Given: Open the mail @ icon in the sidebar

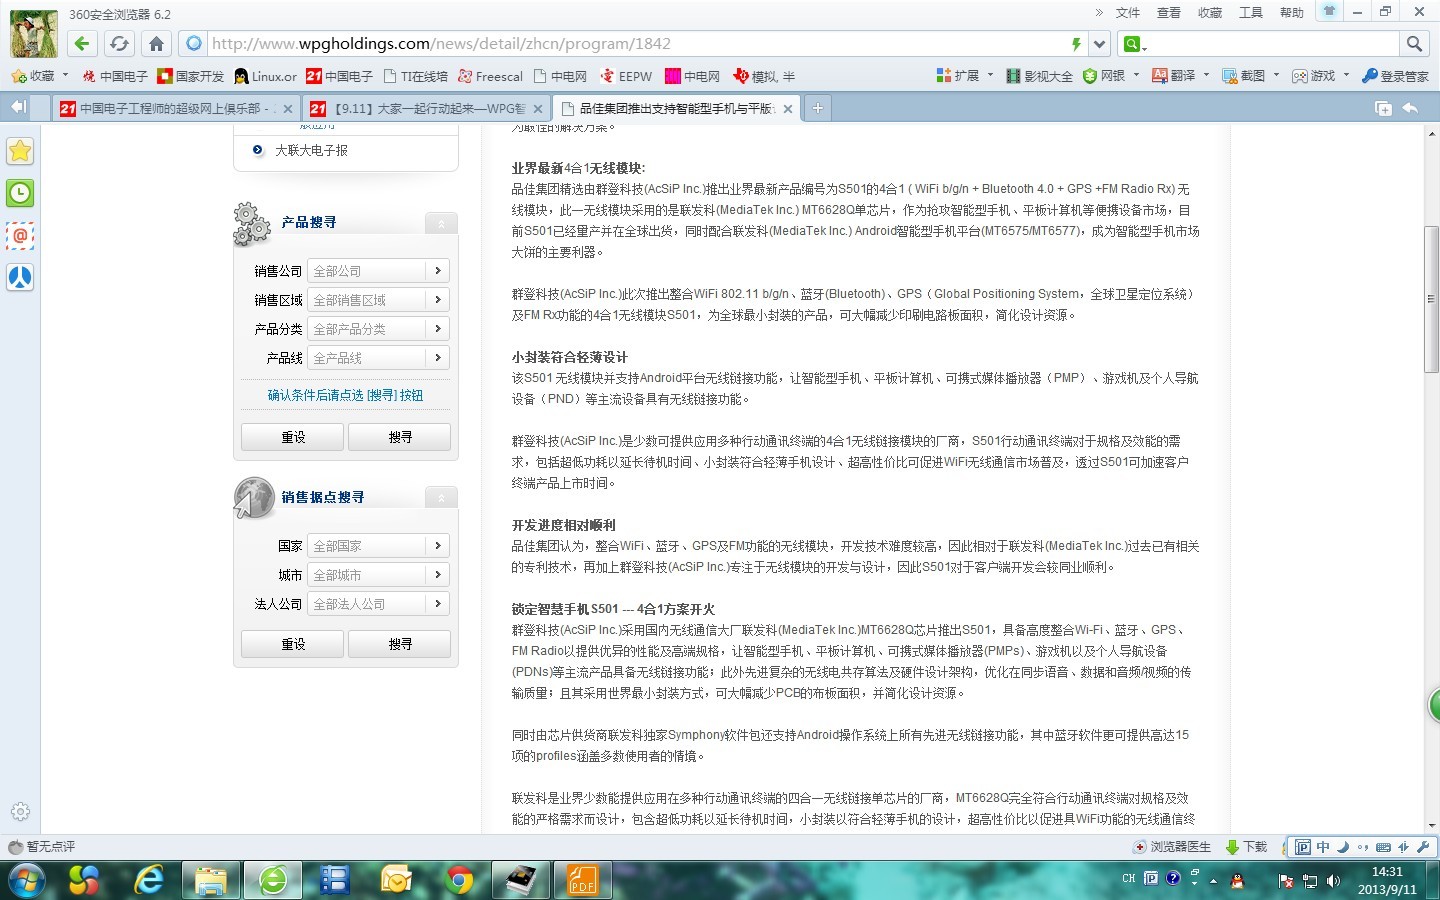Looking at the screenshot, I should (x=20, y=235).
